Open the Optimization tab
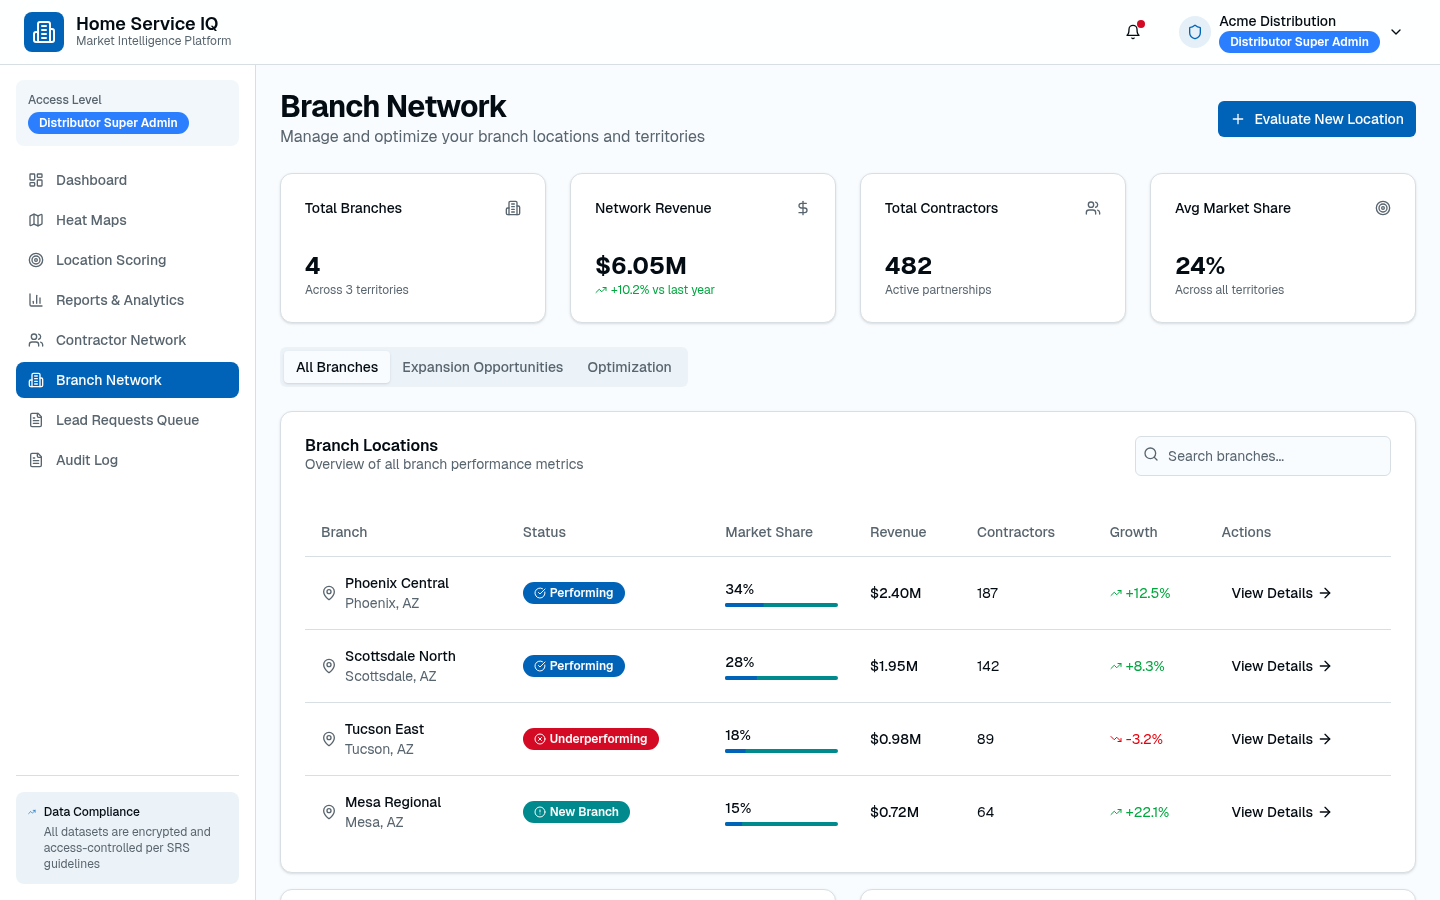Screen dimensions: 1440x900 (x=629, y=367)
